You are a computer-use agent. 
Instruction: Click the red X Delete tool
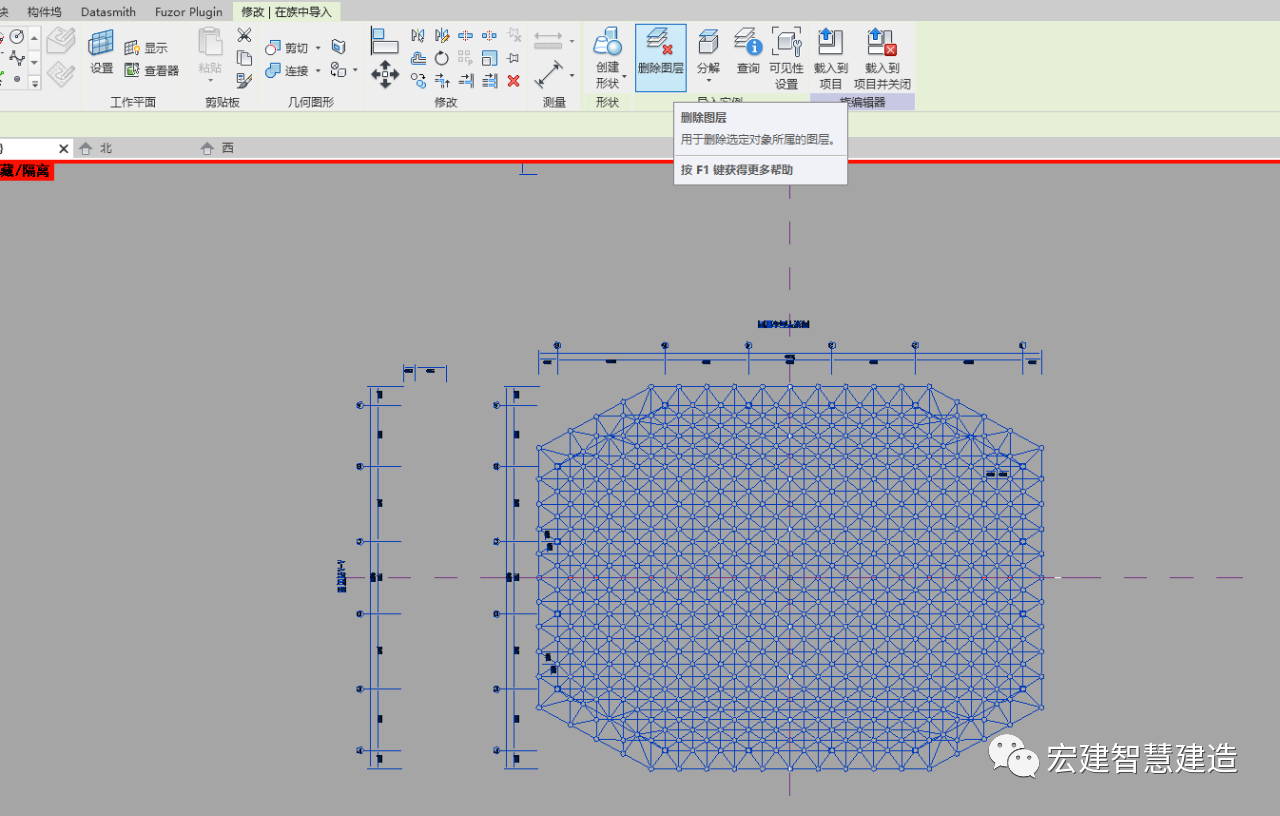[x=514, y=81]
